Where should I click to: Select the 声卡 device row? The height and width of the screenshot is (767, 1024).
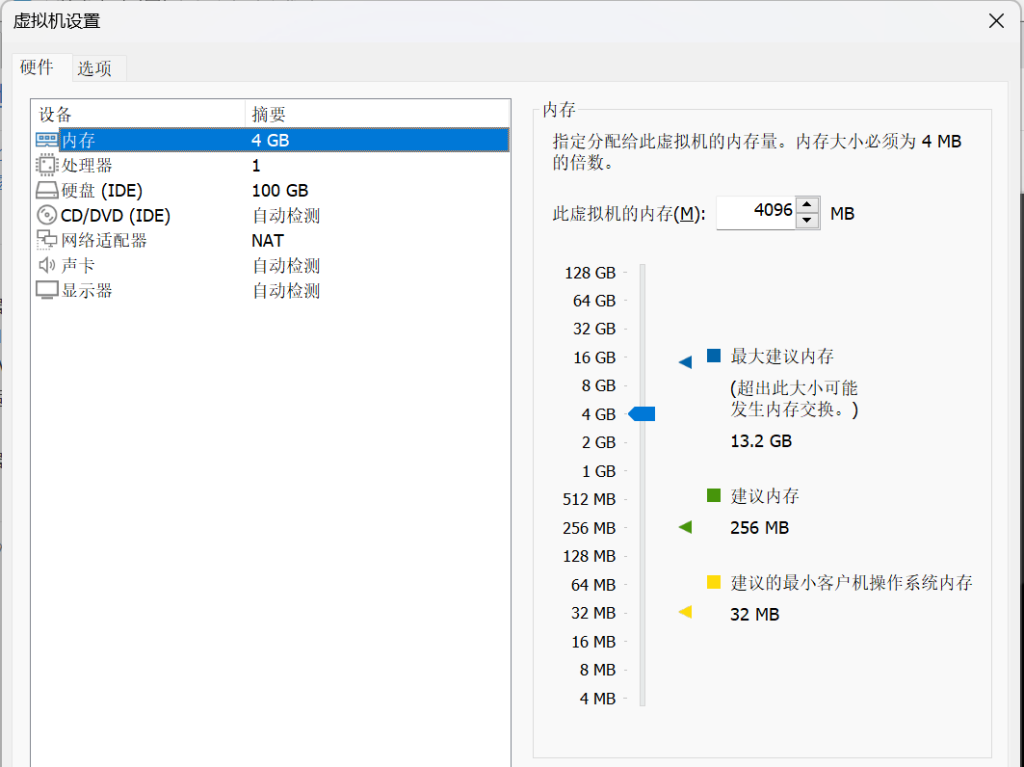pos(272,265)
